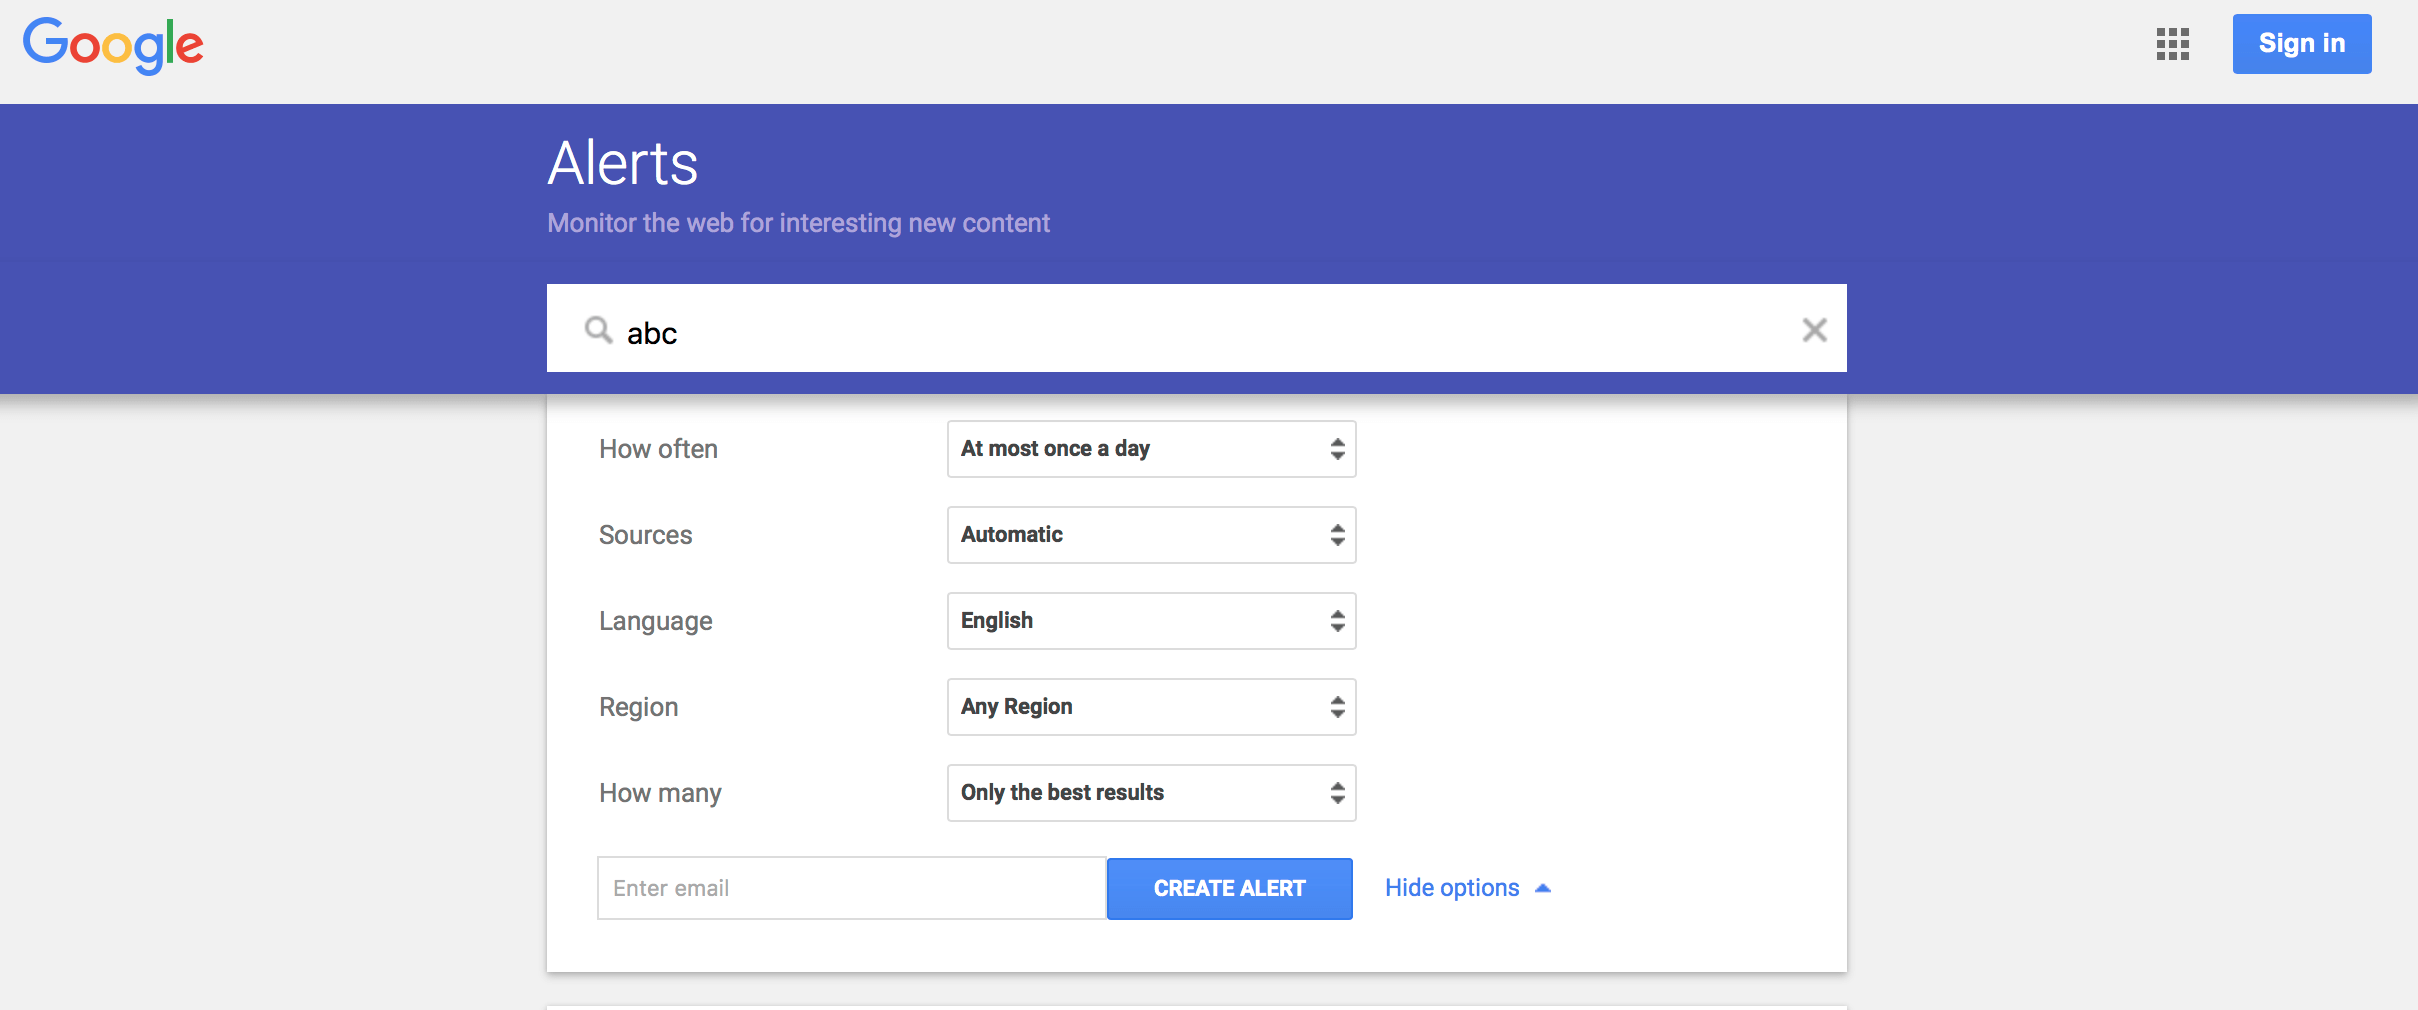Click the Sources label

(645, 535)
